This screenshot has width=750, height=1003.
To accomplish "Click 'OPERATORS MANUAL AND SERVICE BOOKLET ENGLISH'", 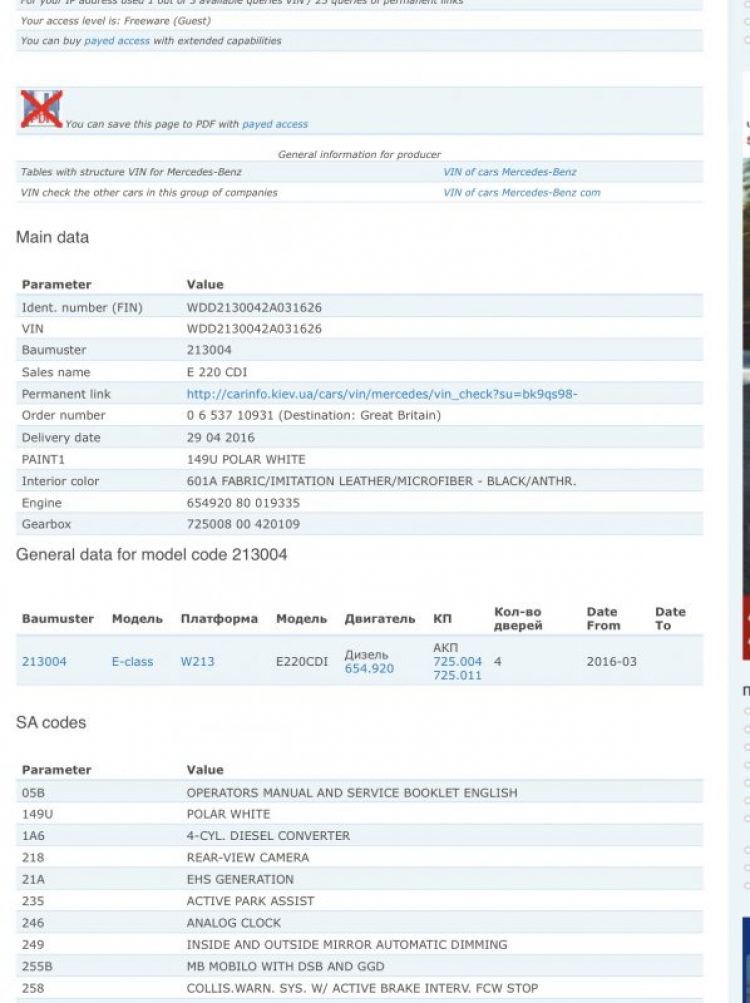I will 352,793.
